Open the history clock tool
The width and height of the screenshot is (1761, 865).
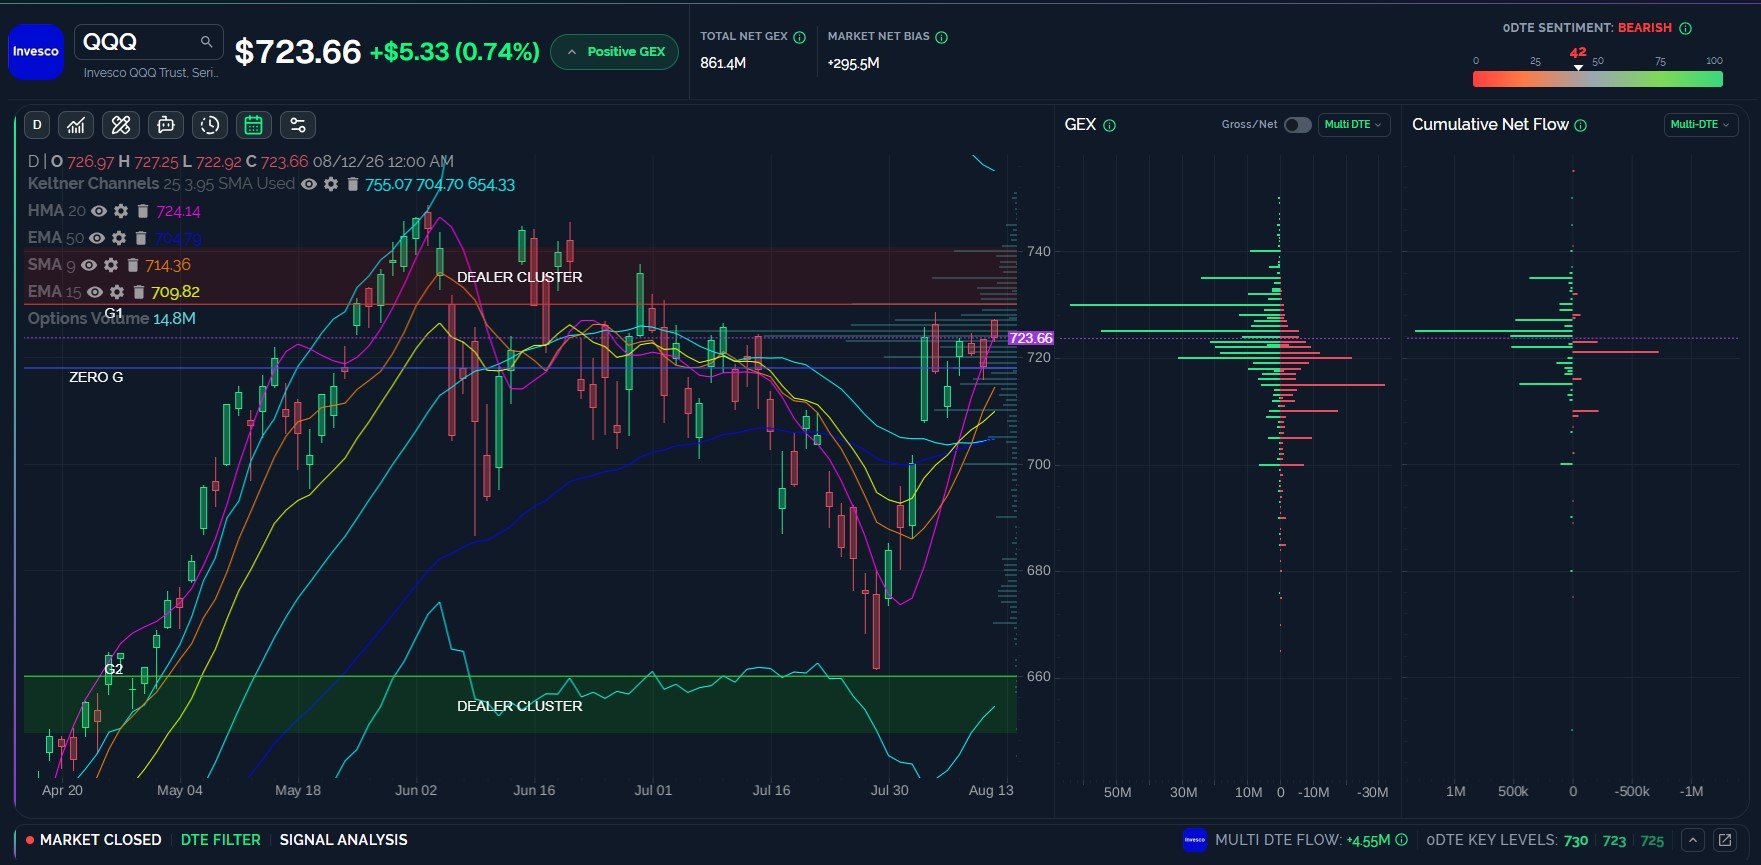pyautogui.click(x=210, y=125)
